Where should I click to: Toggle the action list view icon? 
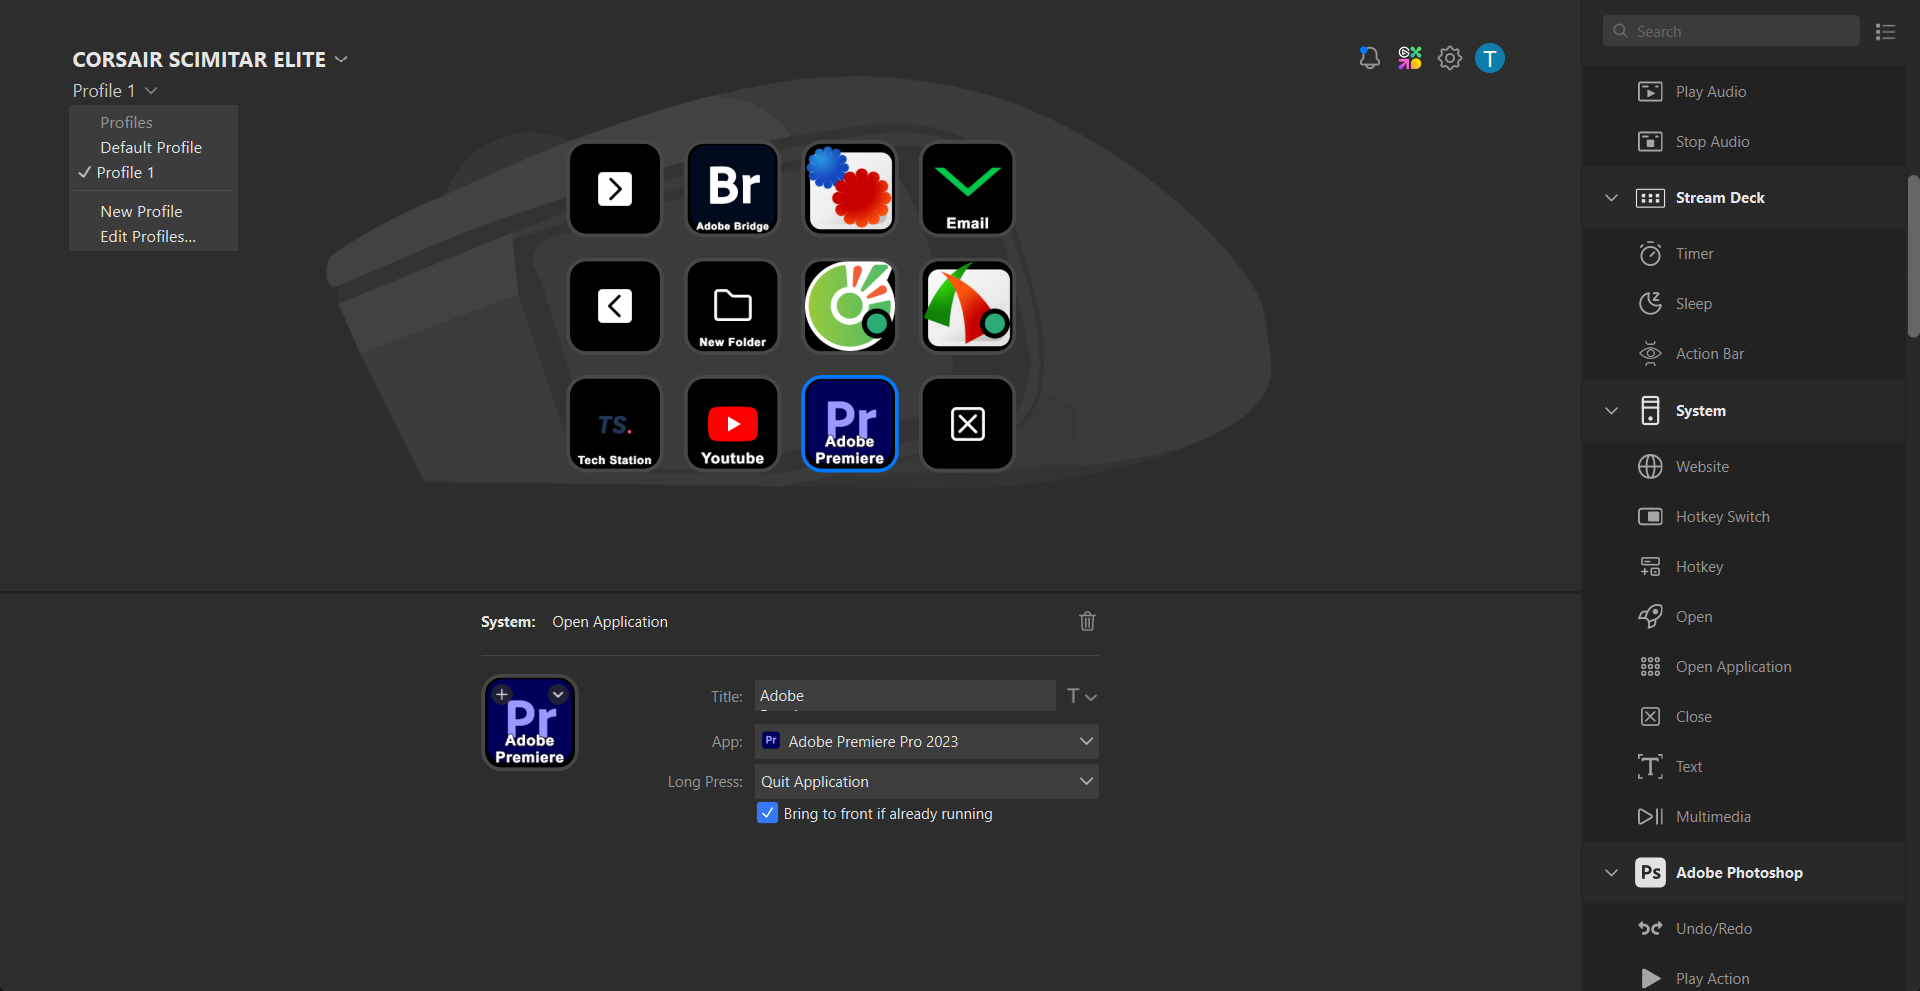tap(1885, 32)
